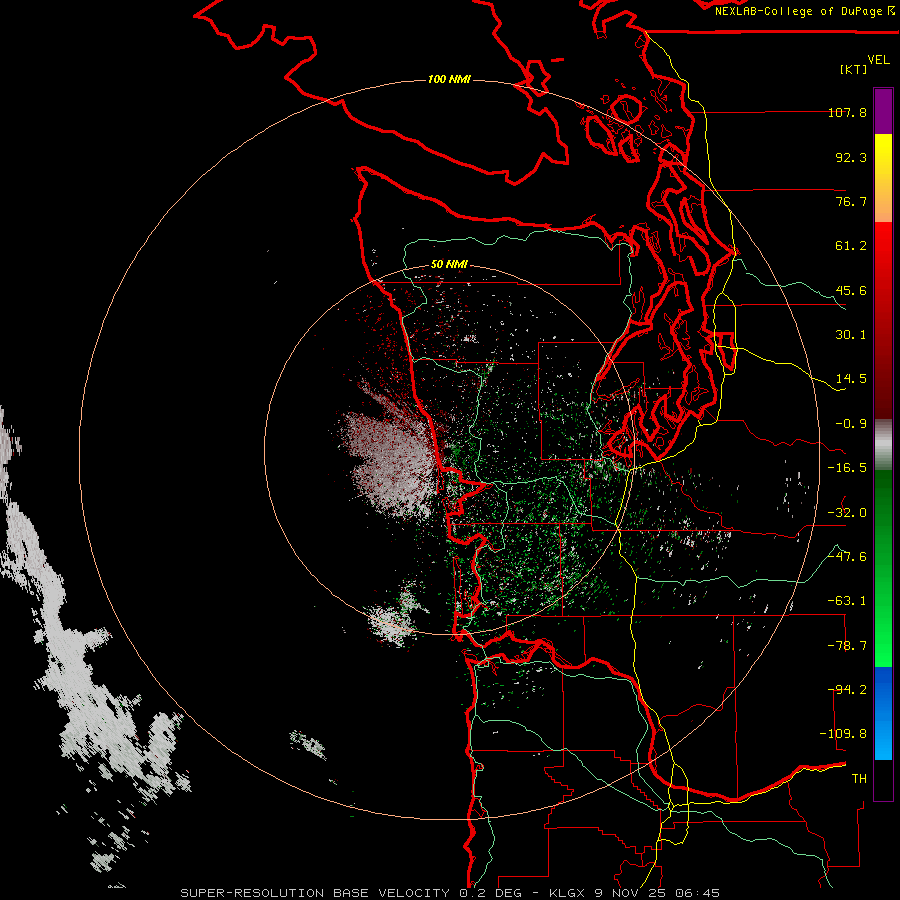Click the 50 NMI range ring label
This screenshot has width=900, height=900.
[449, 265]
